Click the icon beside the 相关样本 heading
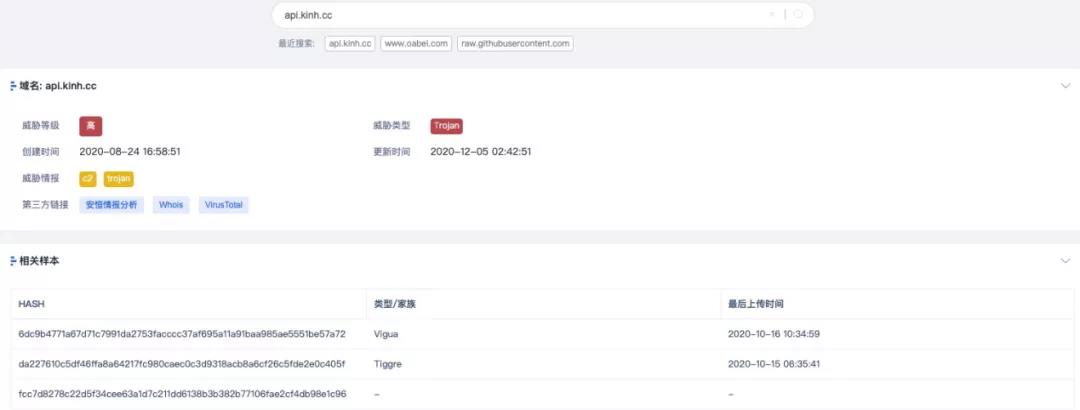This screenshot has height=410, width=1080. pyautogui.click(x=13, y=261)
